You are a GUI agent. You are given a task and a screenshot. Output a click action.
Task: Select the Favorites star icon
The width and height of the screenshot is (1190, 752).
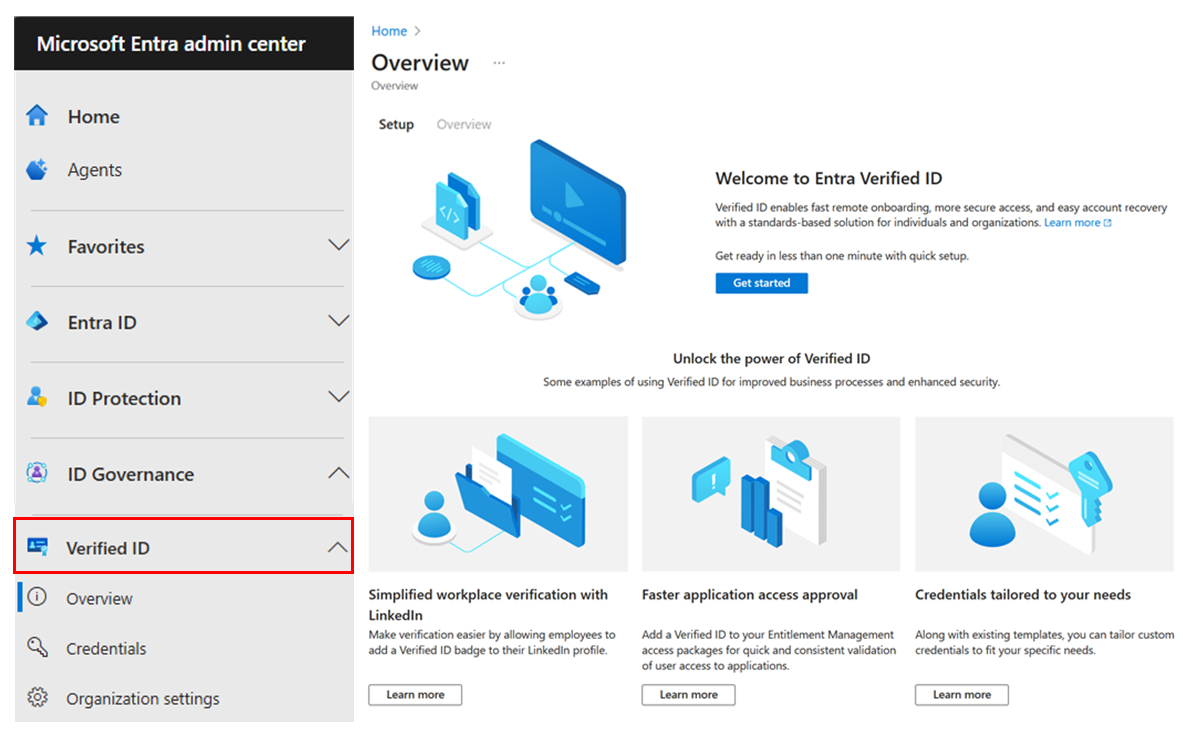[36, 246]
